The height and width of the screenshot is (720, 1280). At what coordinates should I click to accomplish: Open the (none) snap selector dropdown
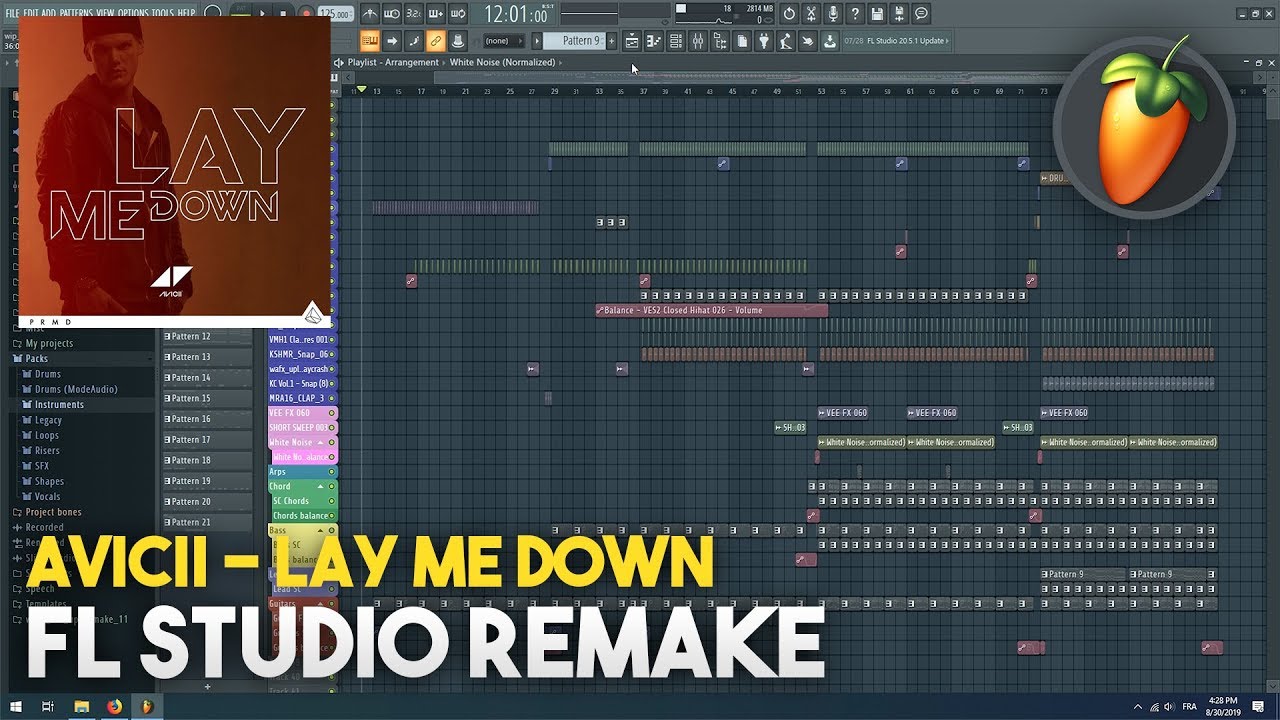coord(503,41)
